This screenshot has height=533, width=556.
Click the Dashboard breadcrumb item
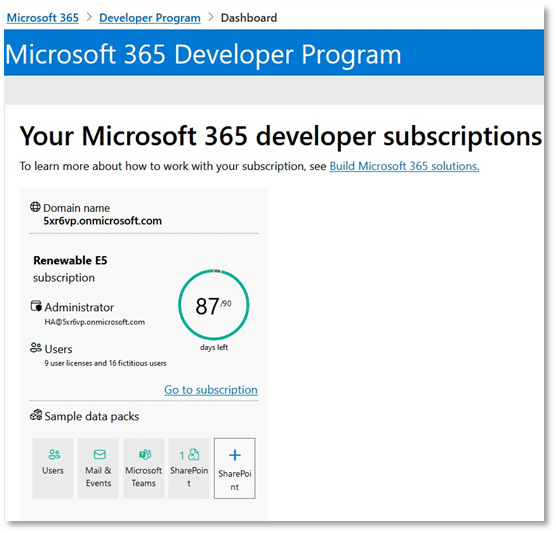coord(249,18)
